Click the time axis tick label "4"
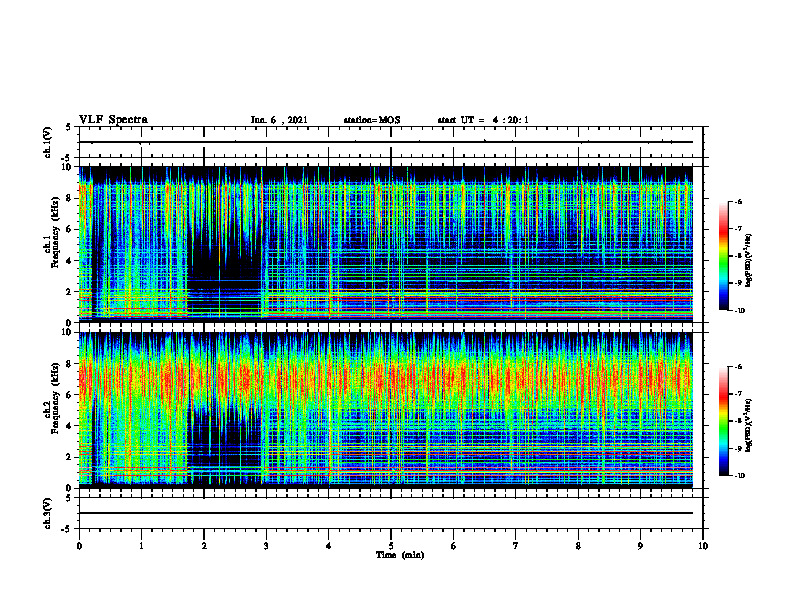Viewport: 792px width, 612px height. click(329, 546)
